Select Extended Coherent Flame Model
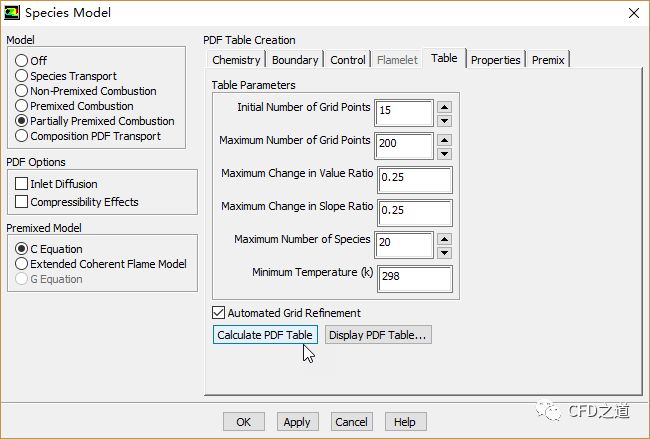650x439 pixels. (22, 264)
